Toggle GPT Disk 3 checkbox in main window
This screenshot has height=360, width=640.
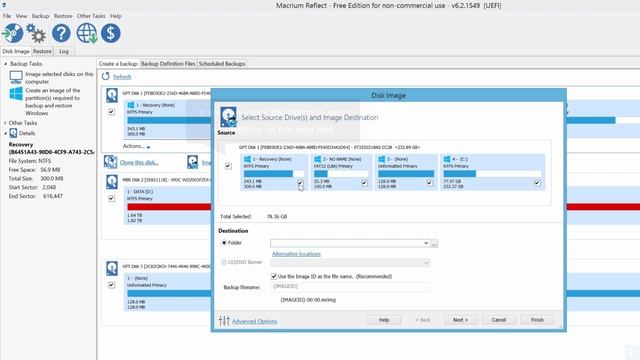(x=111, y=284)
